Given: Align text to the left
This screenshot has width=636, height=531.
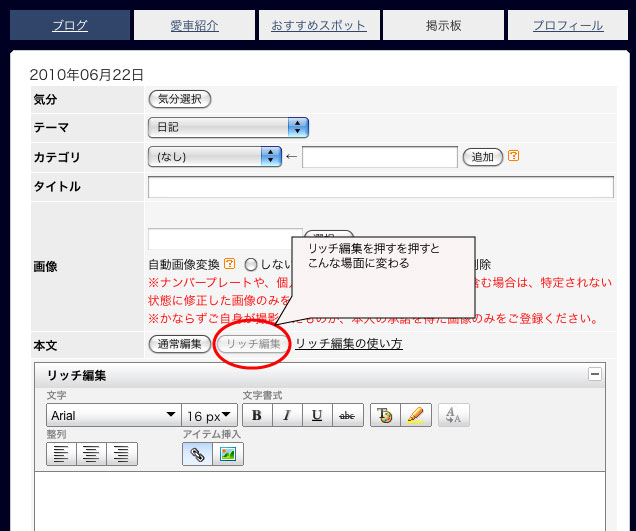Looking at the screenshot, I should [61, 454].
